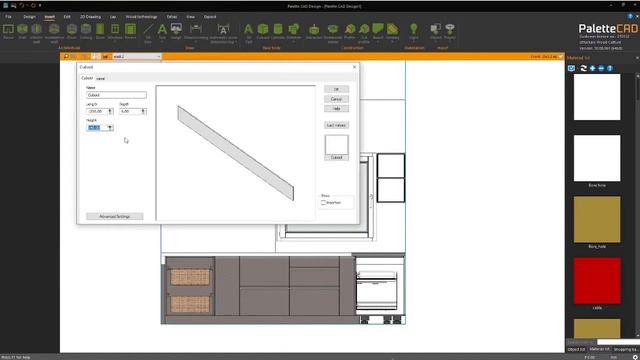640x360 pixels.
Task: Open the Edit ribbon tab
Action: (x=67, y=17)
